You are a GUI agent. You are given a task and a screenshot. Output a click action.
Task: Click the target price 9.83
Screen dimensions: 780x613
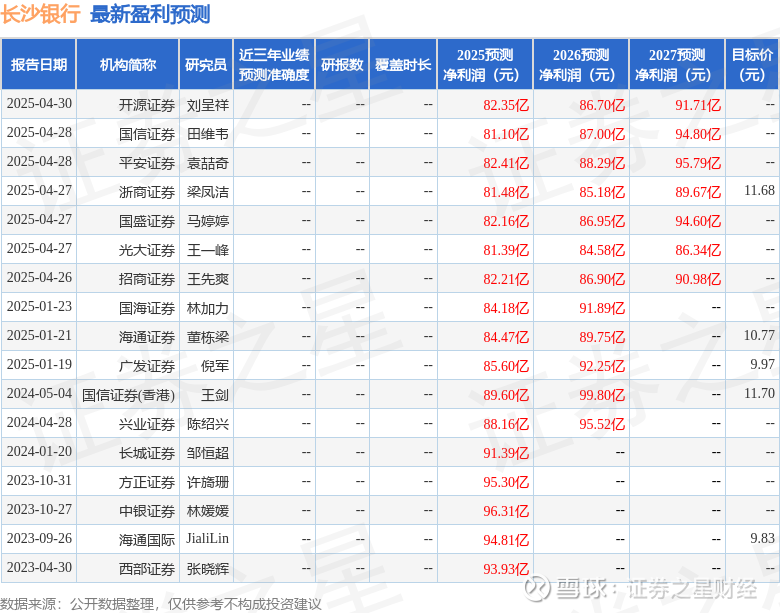click(x=763, y=538)
